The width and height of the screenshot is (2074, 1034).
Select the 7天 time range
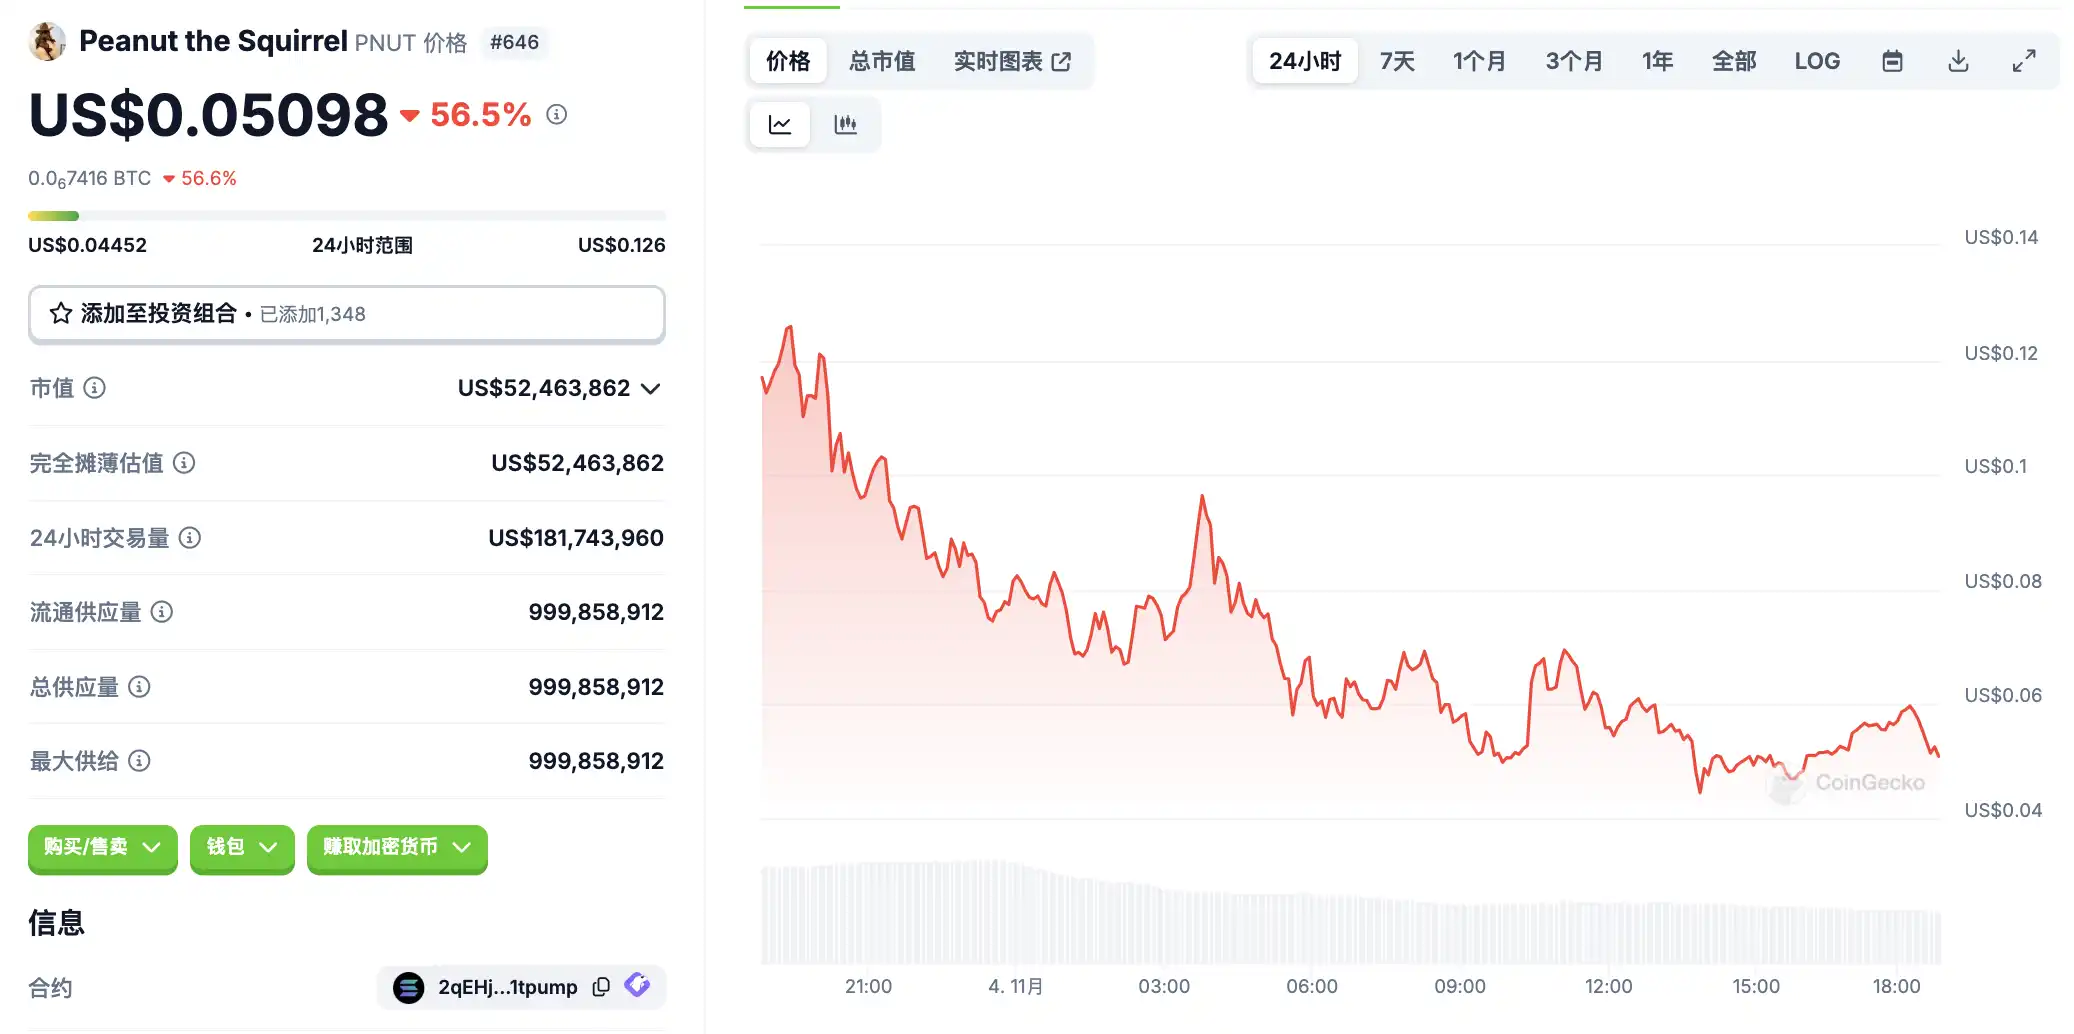(1397, 61)
